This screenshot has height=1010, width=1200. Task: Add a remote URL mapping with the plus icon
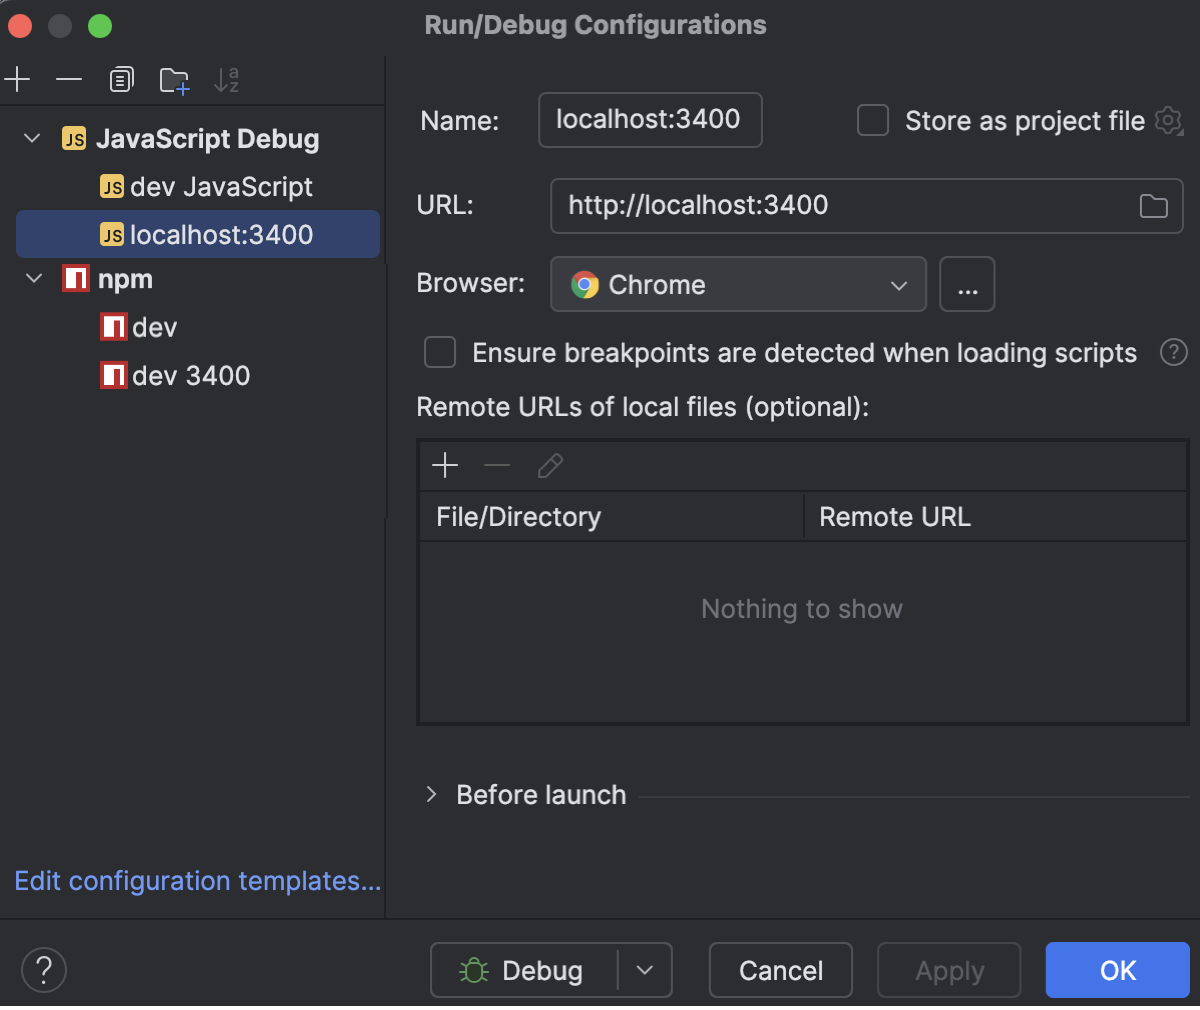pyautogui.click(x=445, y=465)
